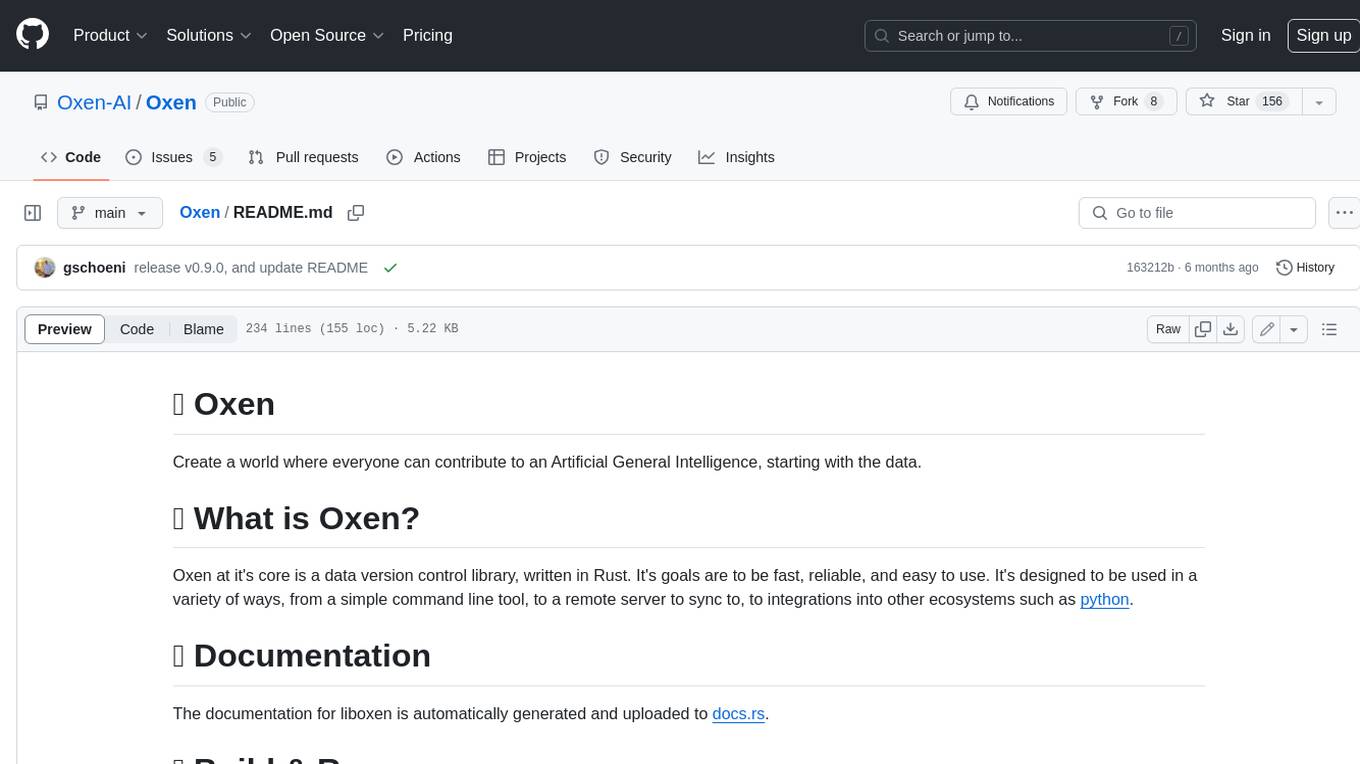This screenshot has width=1360, height=764.
Task: Open the release v0.9.0 commit message
Action: pos(251,268)
